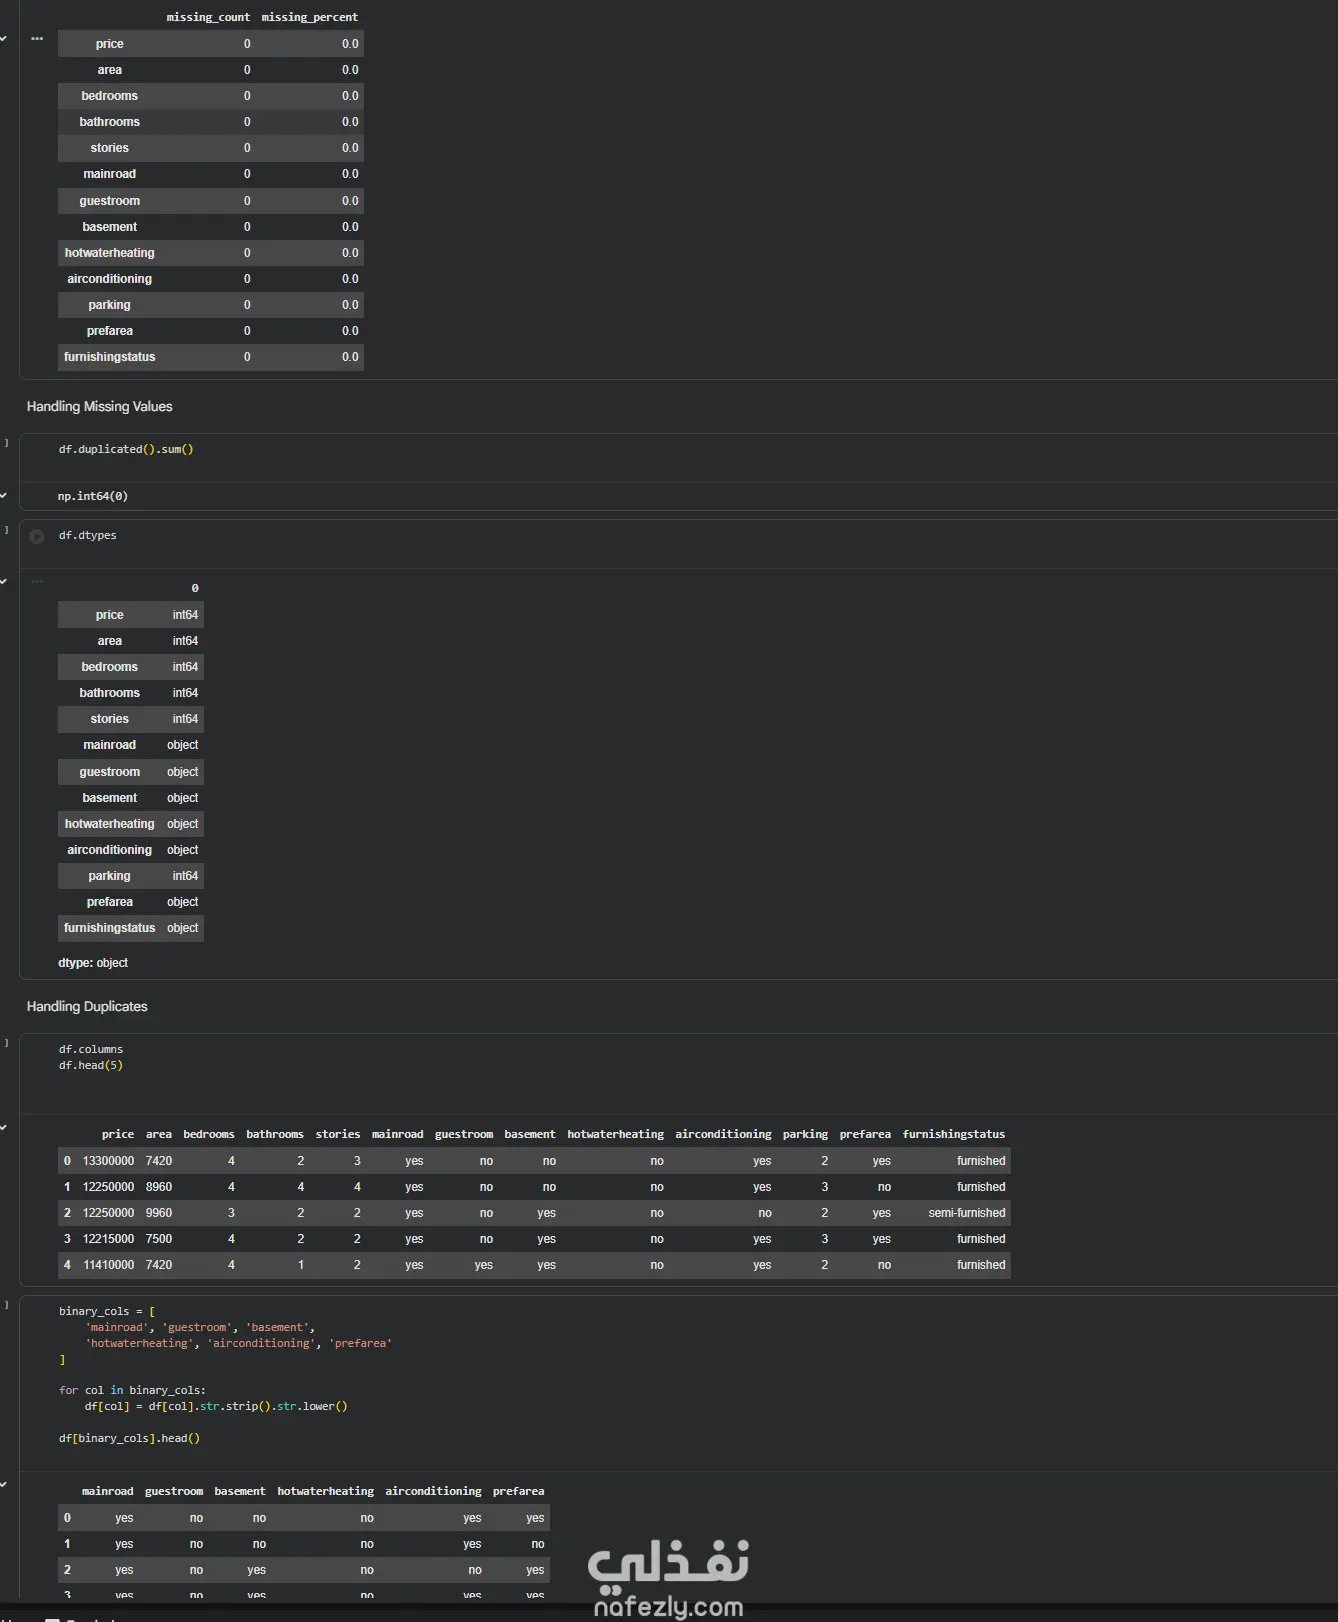This screenshot has width=1338, height=1622.
Task: Click the checkmark beside the dtypes output
Action: tap(4, 581)
